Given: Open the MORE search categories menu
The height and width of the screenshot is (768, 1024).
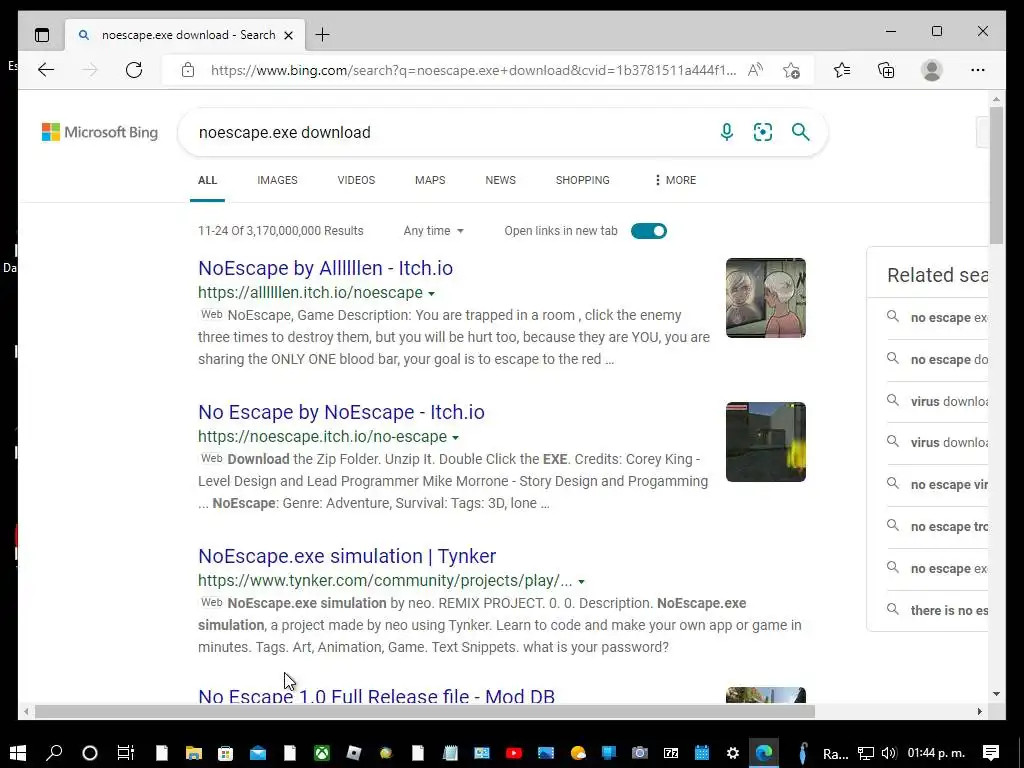Looking at the screenshot, I should click(x=675, y=180).
